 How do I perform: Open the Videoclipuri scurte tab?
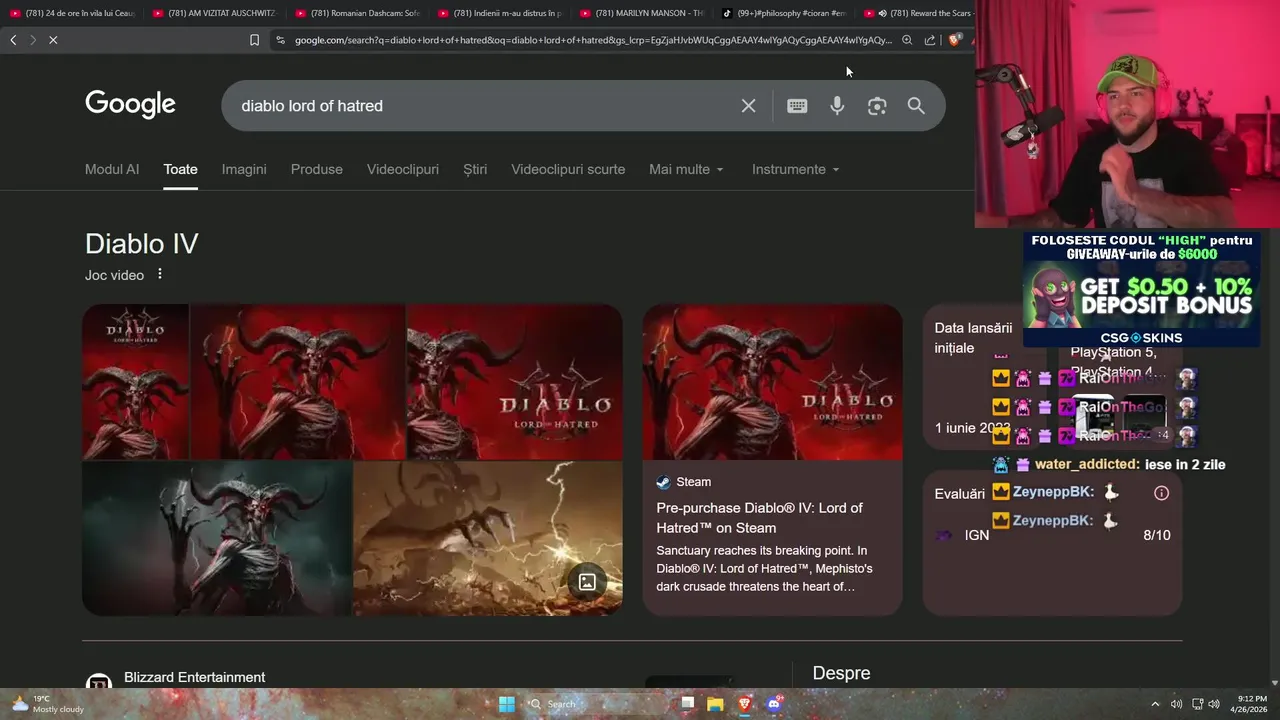(x=568, y=169)
